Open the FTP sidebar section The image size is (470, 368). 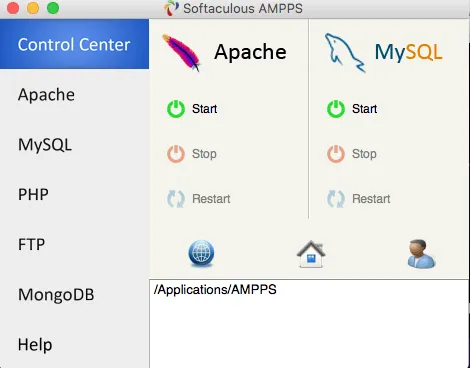pyautogui.click(x=74, y=244)
